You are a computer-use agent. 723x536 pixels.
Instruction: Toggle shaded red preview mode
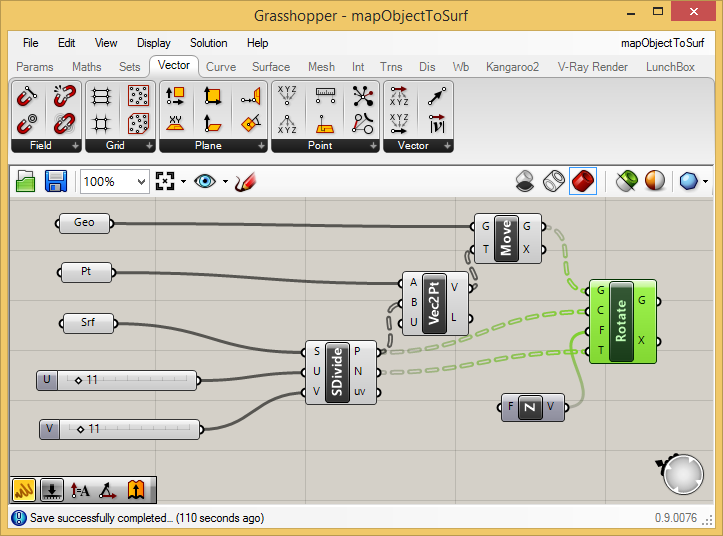pyautogui.click(x=583, y=181)
